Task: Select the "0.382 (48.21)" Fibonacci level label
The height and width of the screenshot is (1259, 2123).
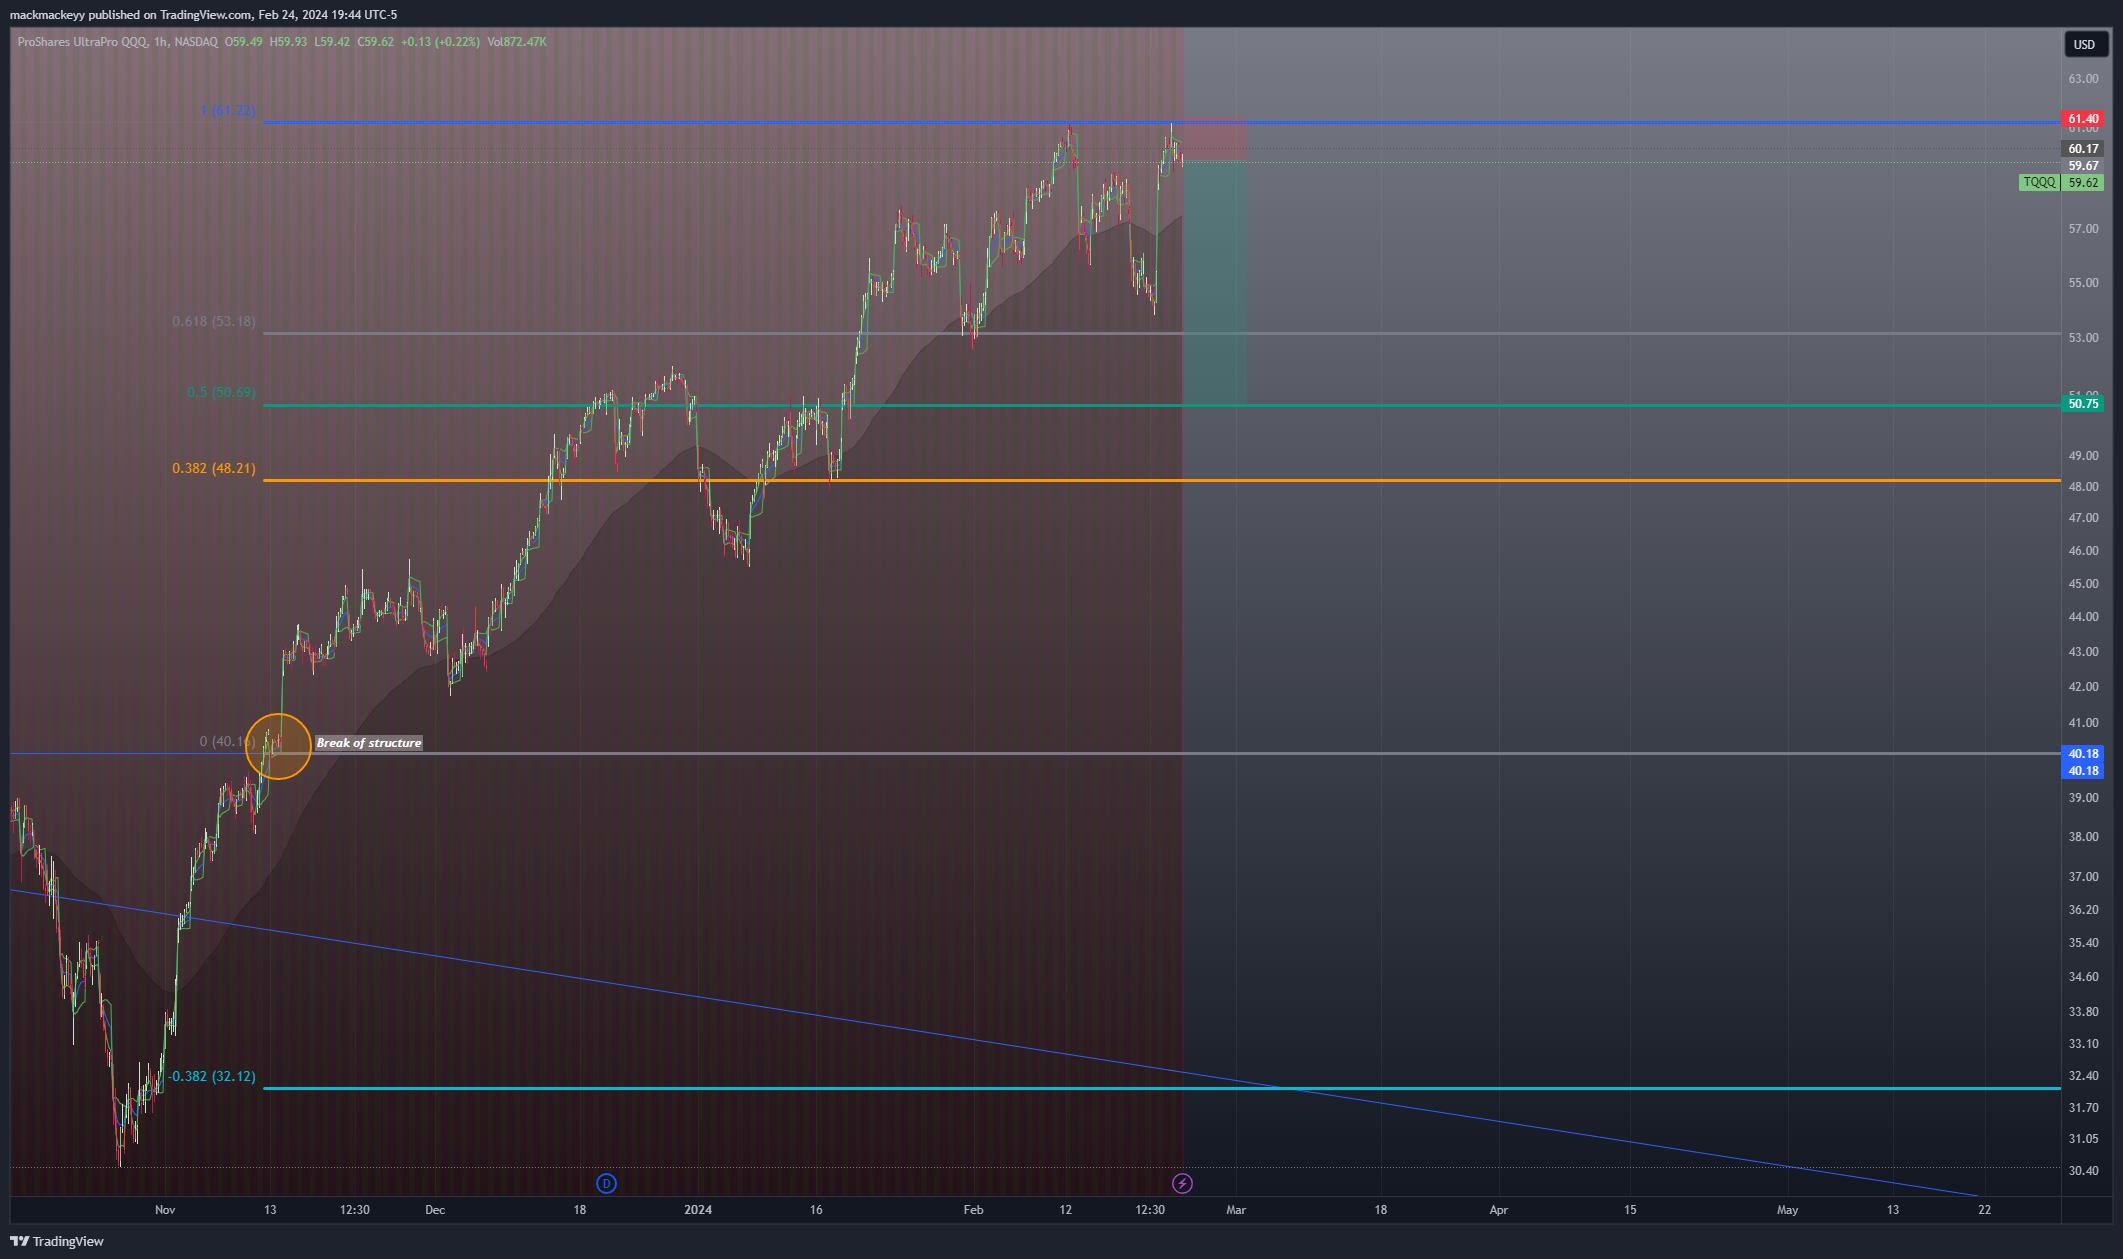Action: 213,468
